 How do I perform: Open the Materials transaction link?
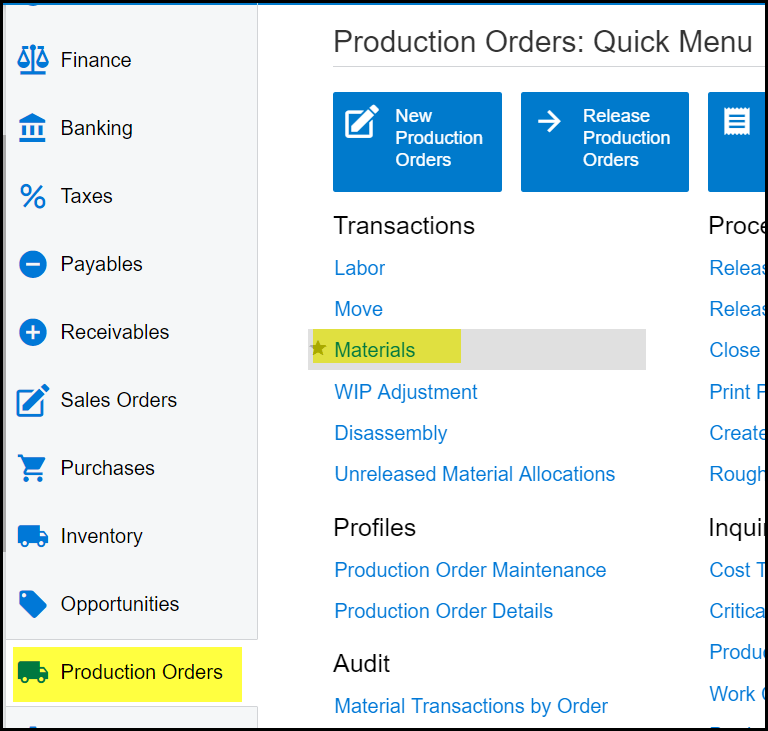[375, 350]
